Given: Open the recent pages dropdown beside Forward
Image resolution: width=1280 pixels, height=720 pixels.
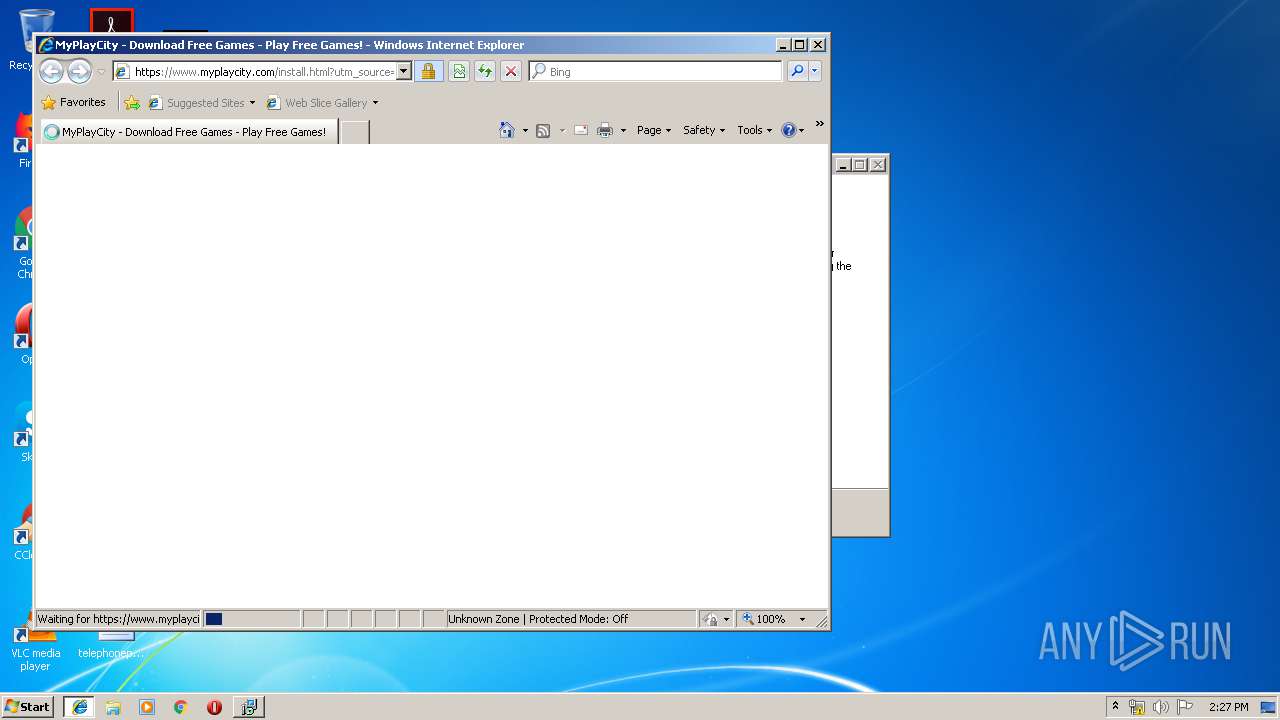Looking at the screenshot, I should pyautogui.click(x=101, y=72).
